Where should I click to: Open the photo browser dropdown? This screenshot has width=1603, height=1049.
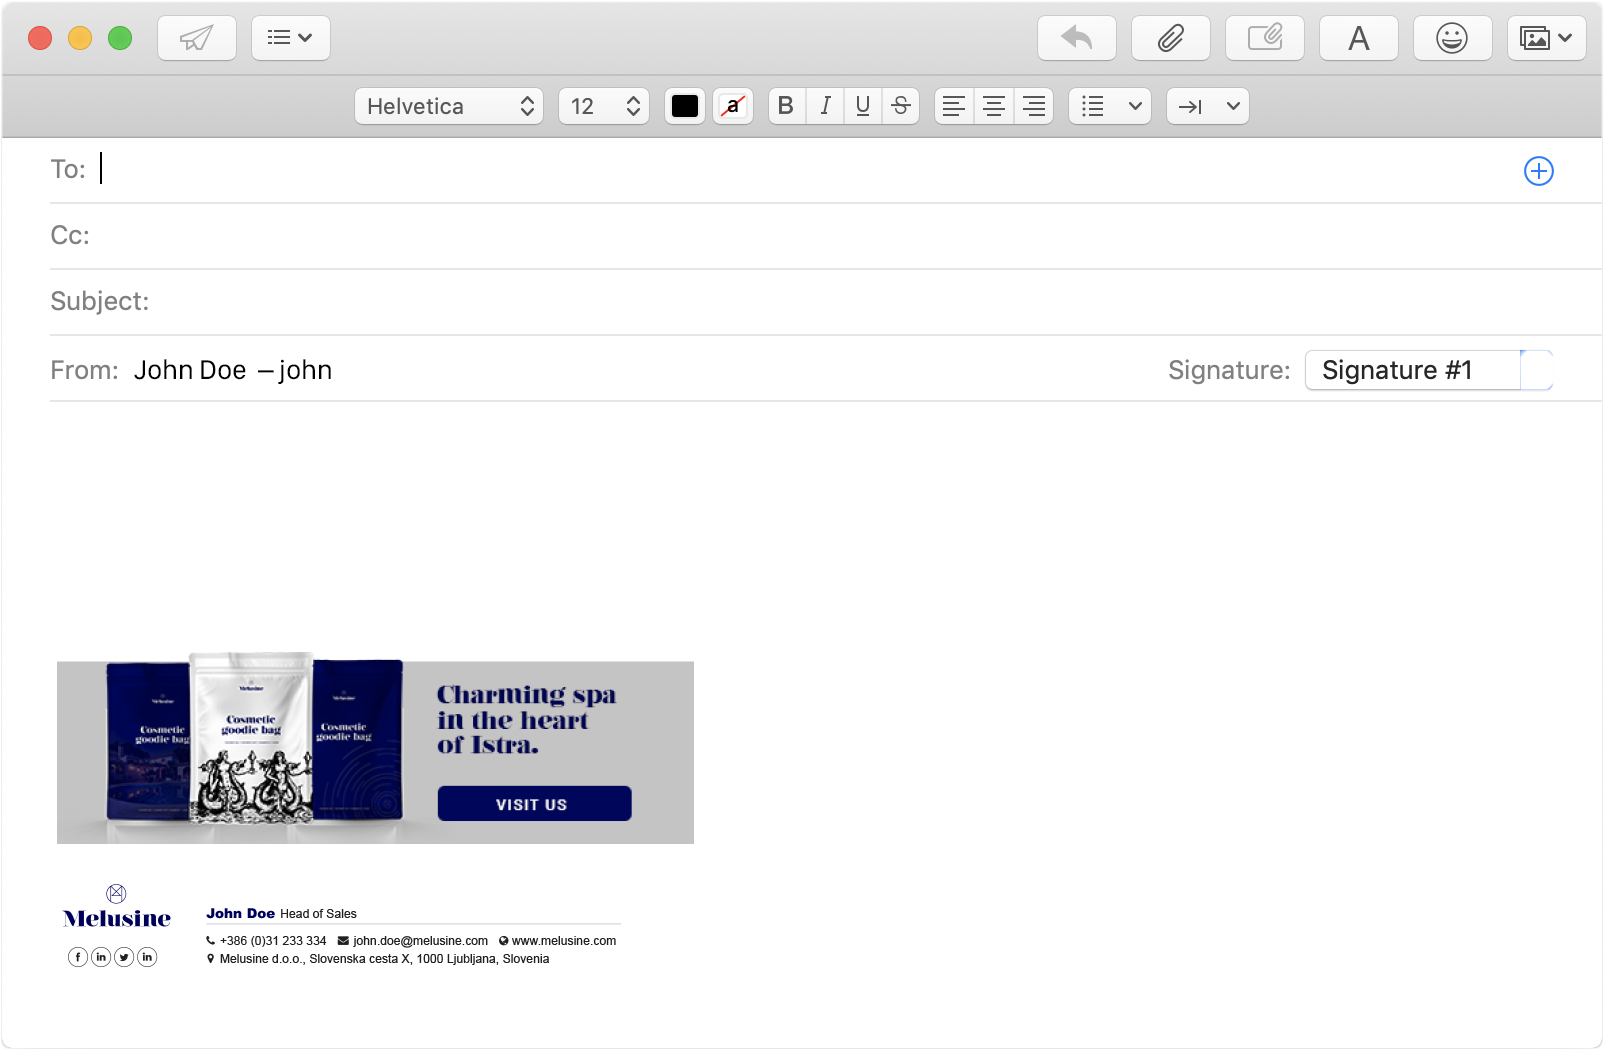click(x=1547, y=38)
